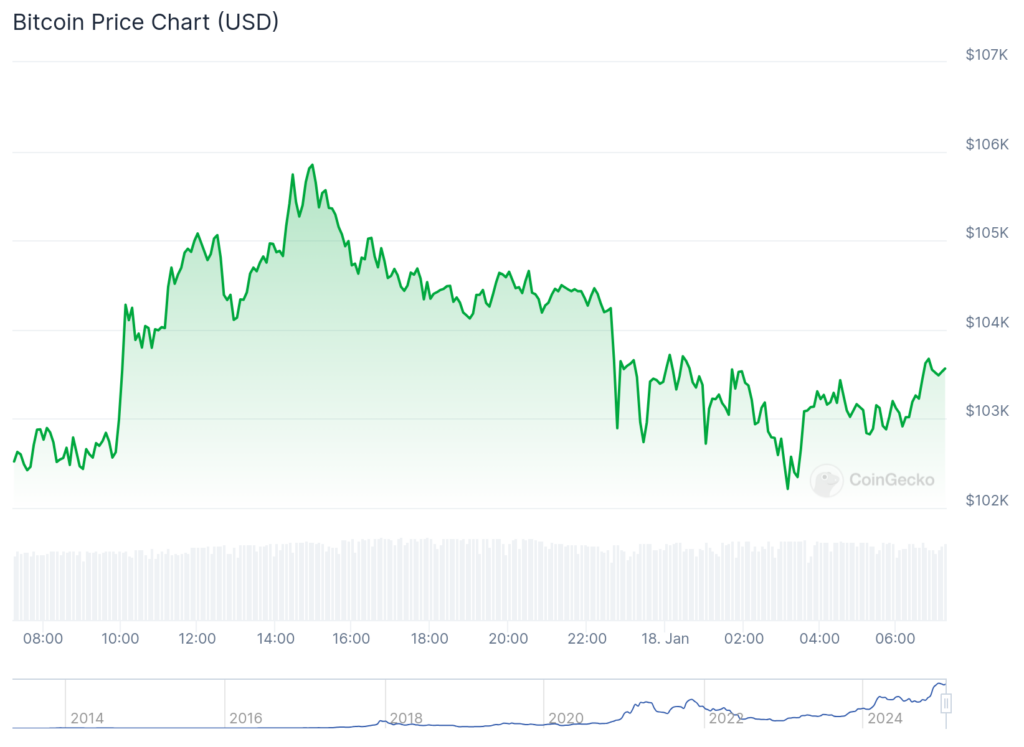Image resolution: width=1024 pixels, height=747 pixels.
Task: Click the CoinGecko gecko logo watermark
Action: click(x=826, y=481)
